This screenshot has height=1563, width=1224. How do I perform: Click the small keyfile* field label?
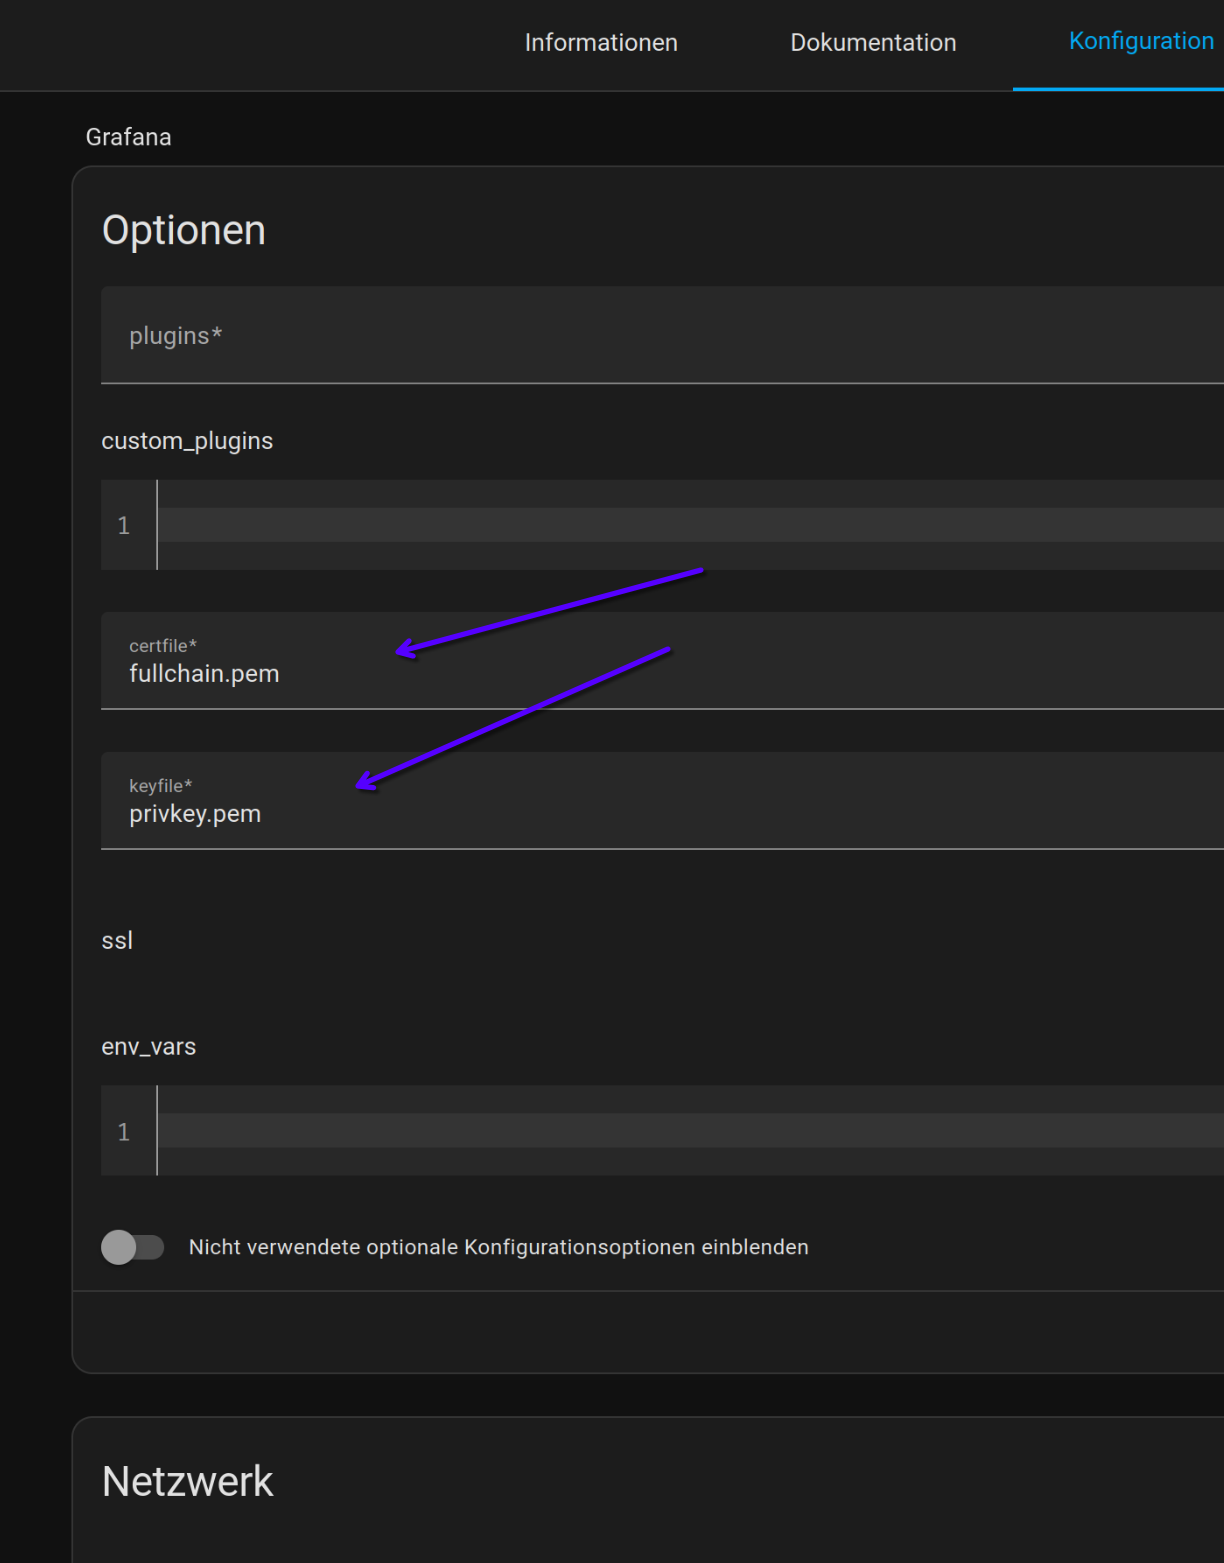pyautogui.click(x=160, y=786)
